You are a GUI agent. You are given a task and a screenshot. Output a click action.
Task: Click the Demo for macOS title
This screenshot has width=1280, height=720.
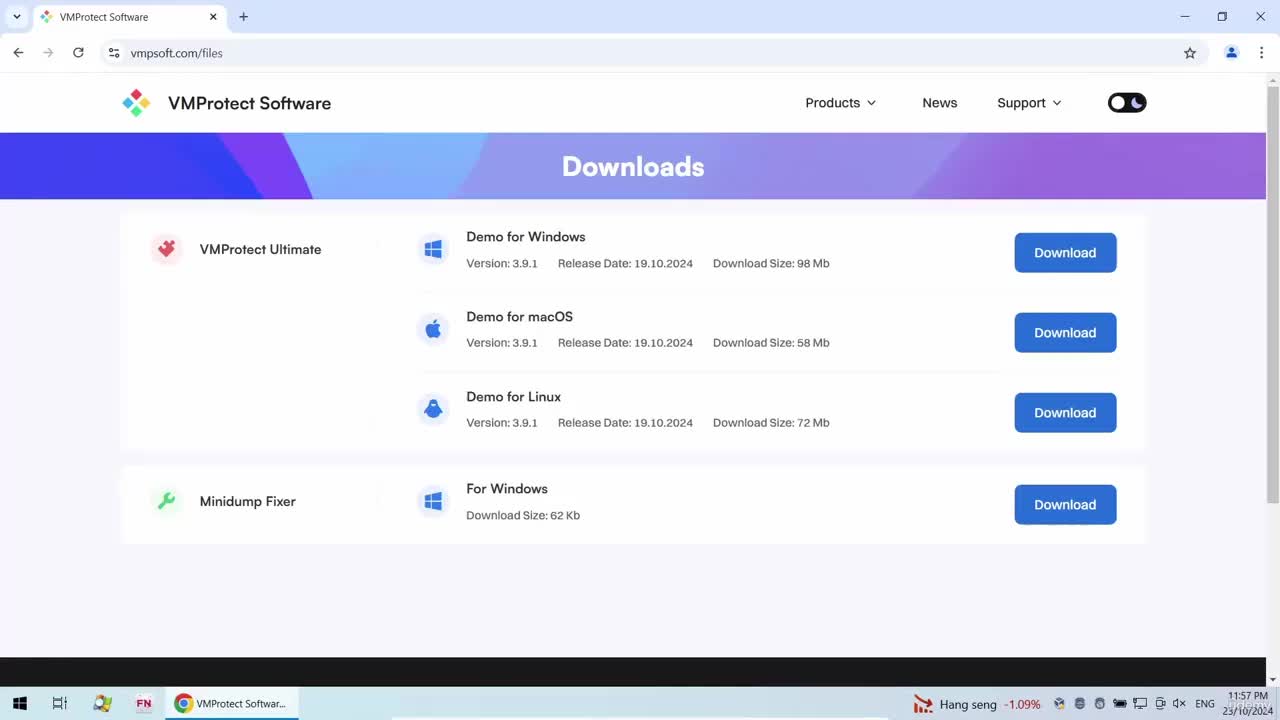tap(519, 317)
